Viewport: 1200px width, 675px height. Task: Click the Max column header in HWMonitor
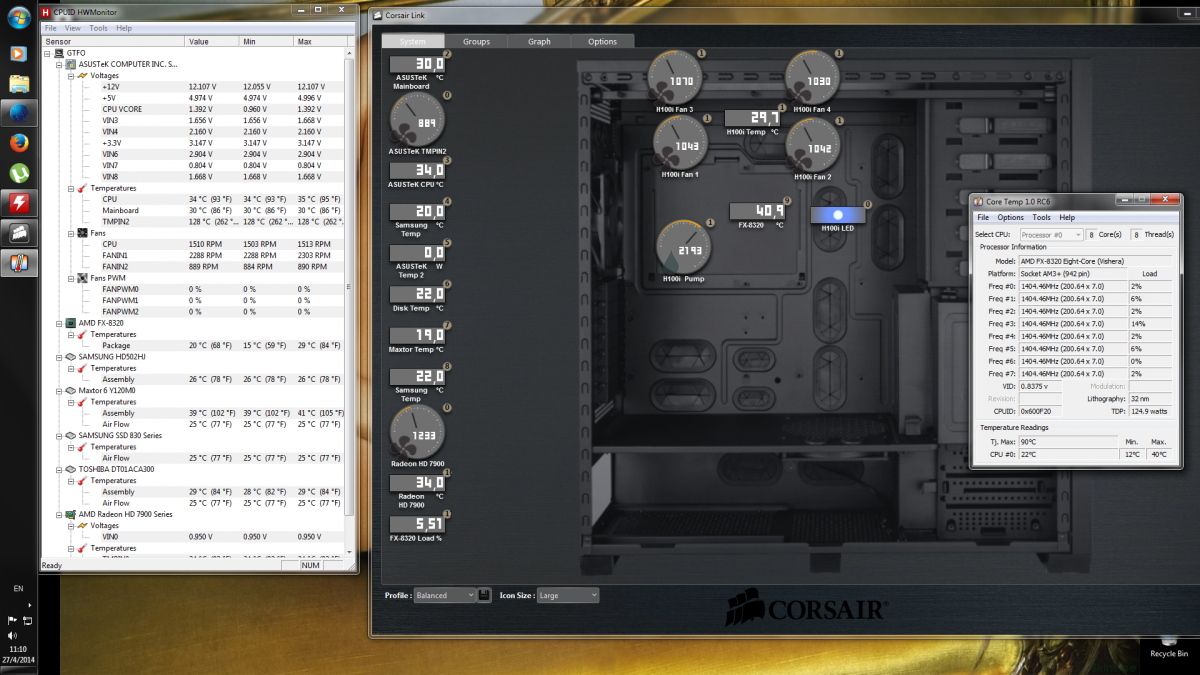(x=319, y=41)
